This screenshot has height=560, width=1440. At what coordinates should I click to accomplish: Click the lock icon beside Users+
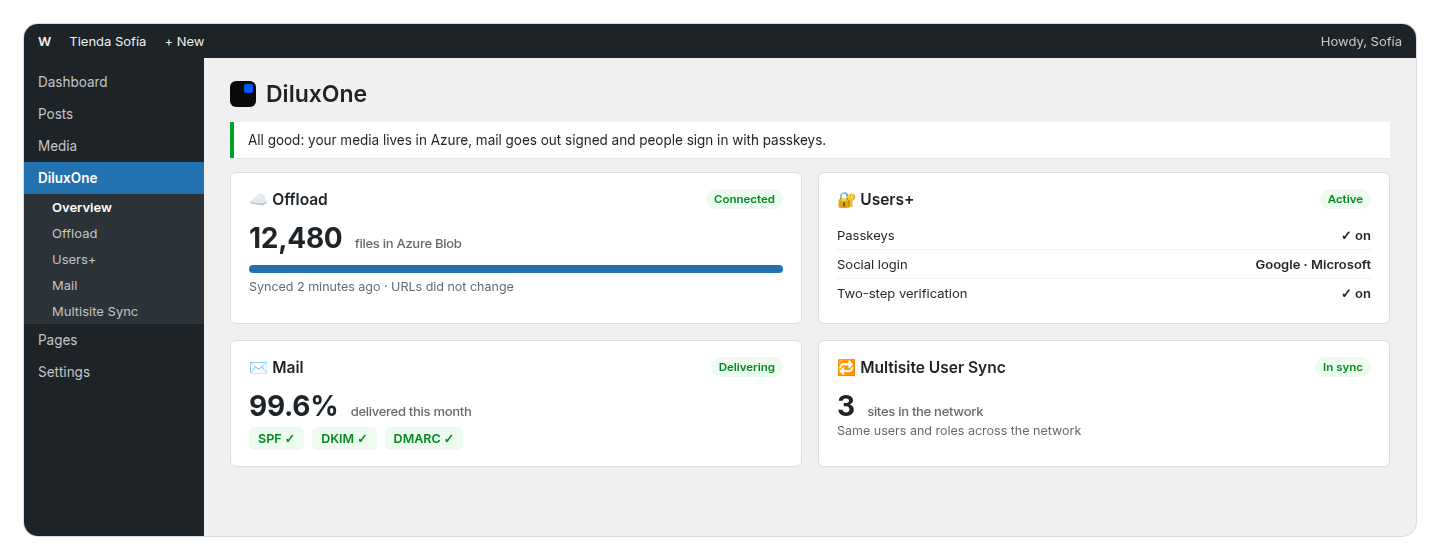pyautogui.click(x=846, y=199)
